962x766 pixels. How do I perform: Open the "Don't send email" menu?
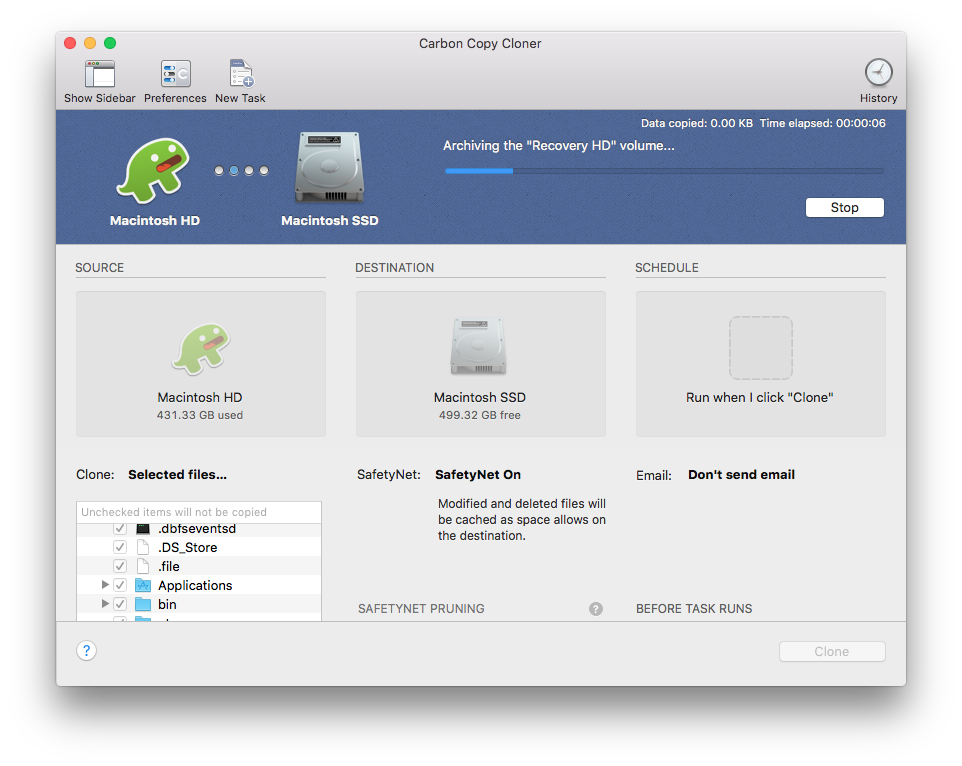[741, 475]
